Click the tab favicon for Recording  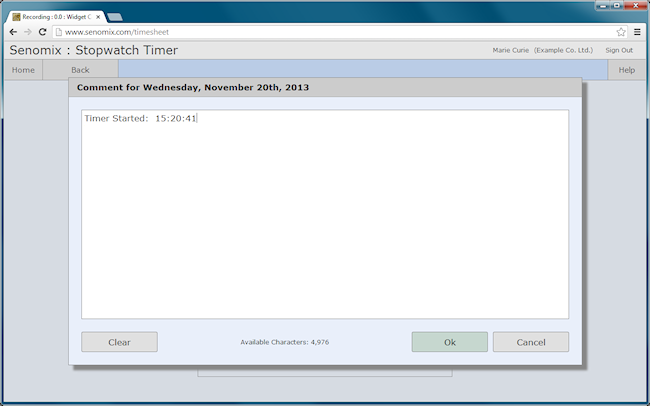point(16,17)
